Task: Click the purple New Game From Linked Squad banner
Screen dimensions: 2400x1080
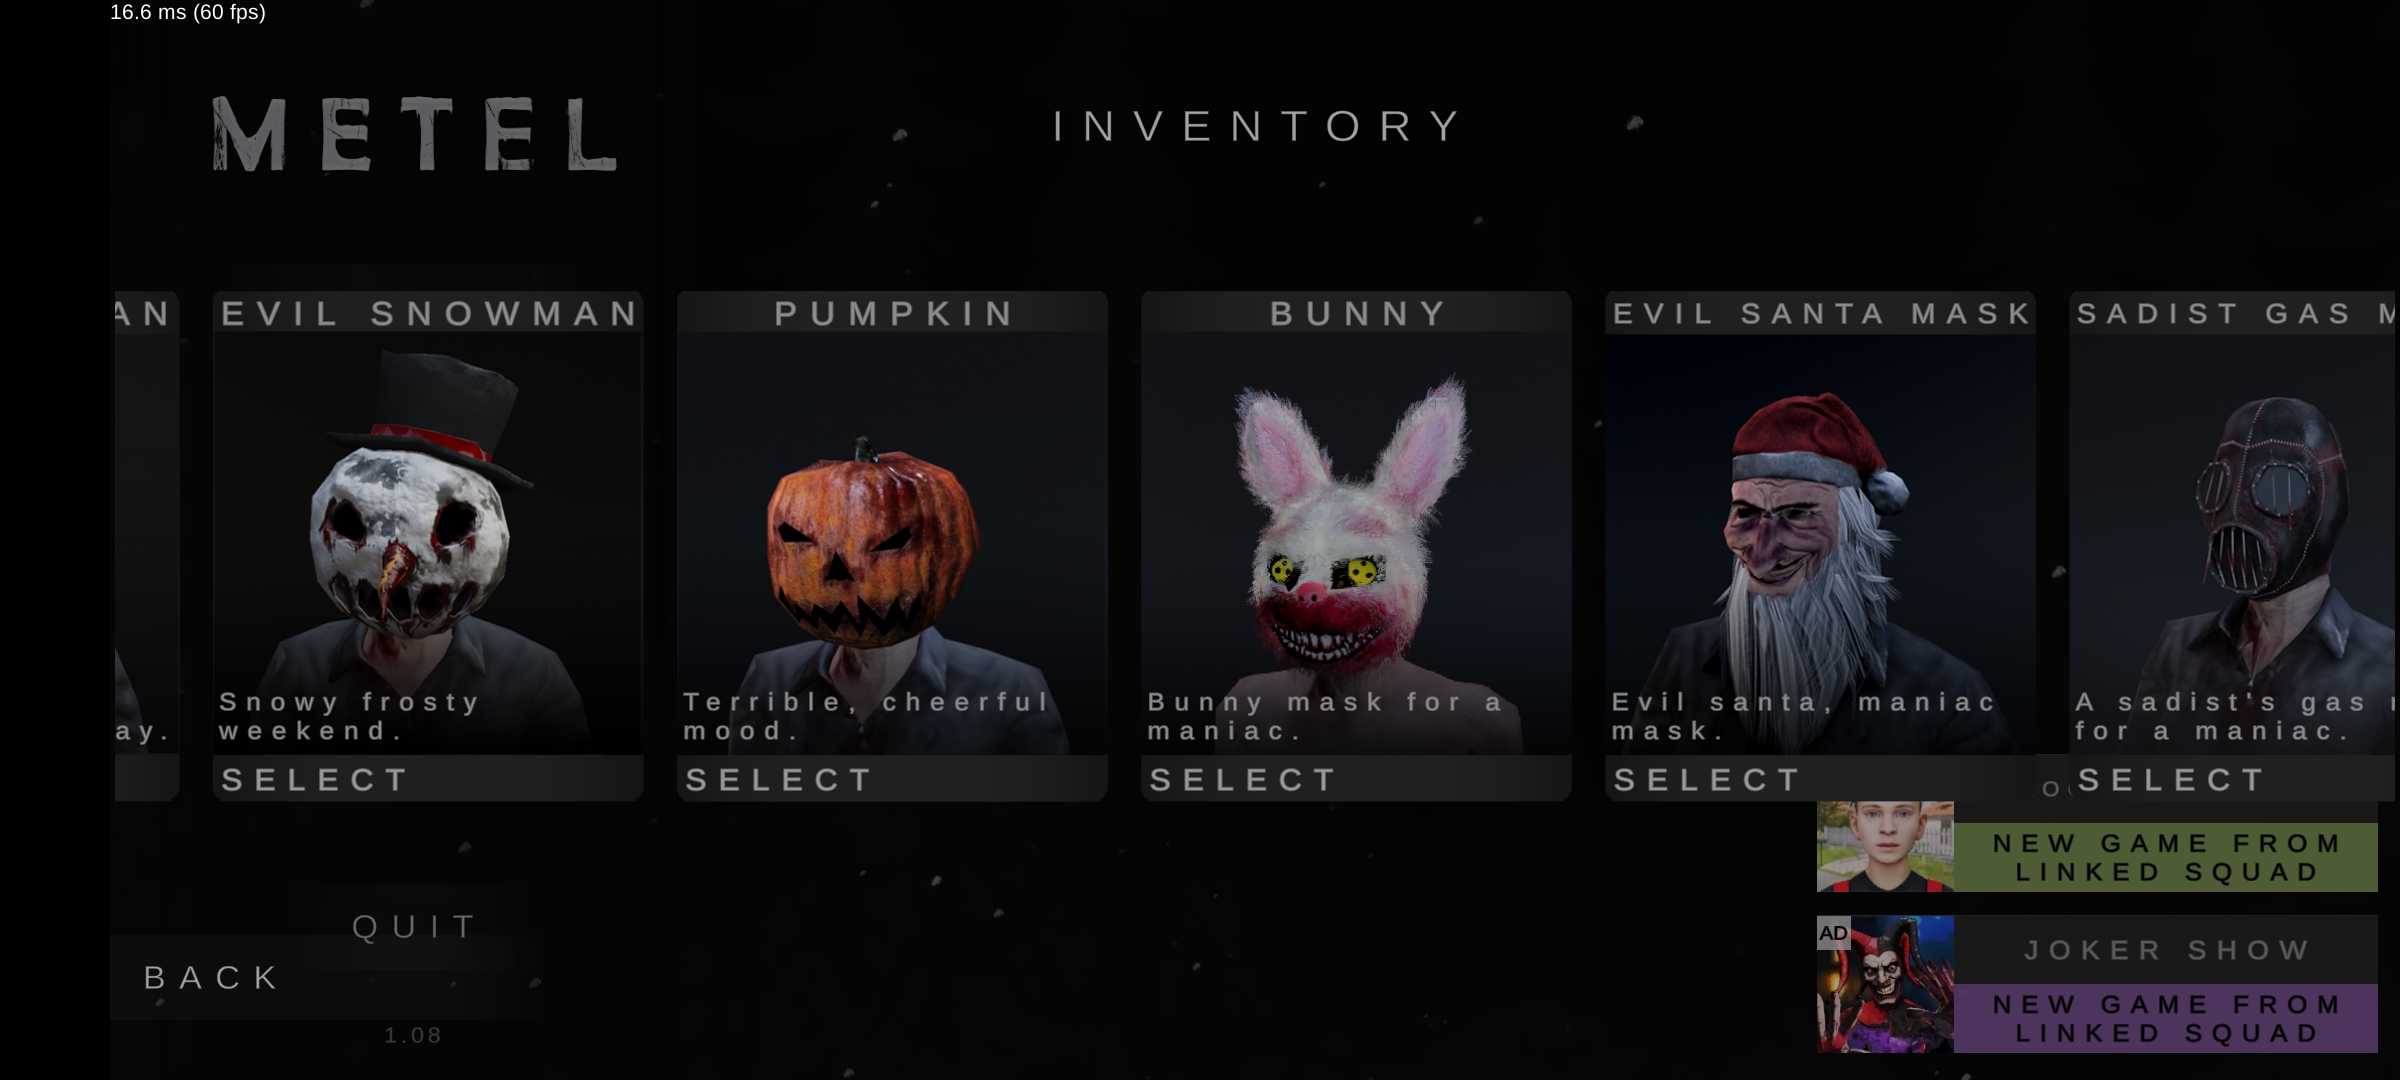Action: (2166, 1018)
